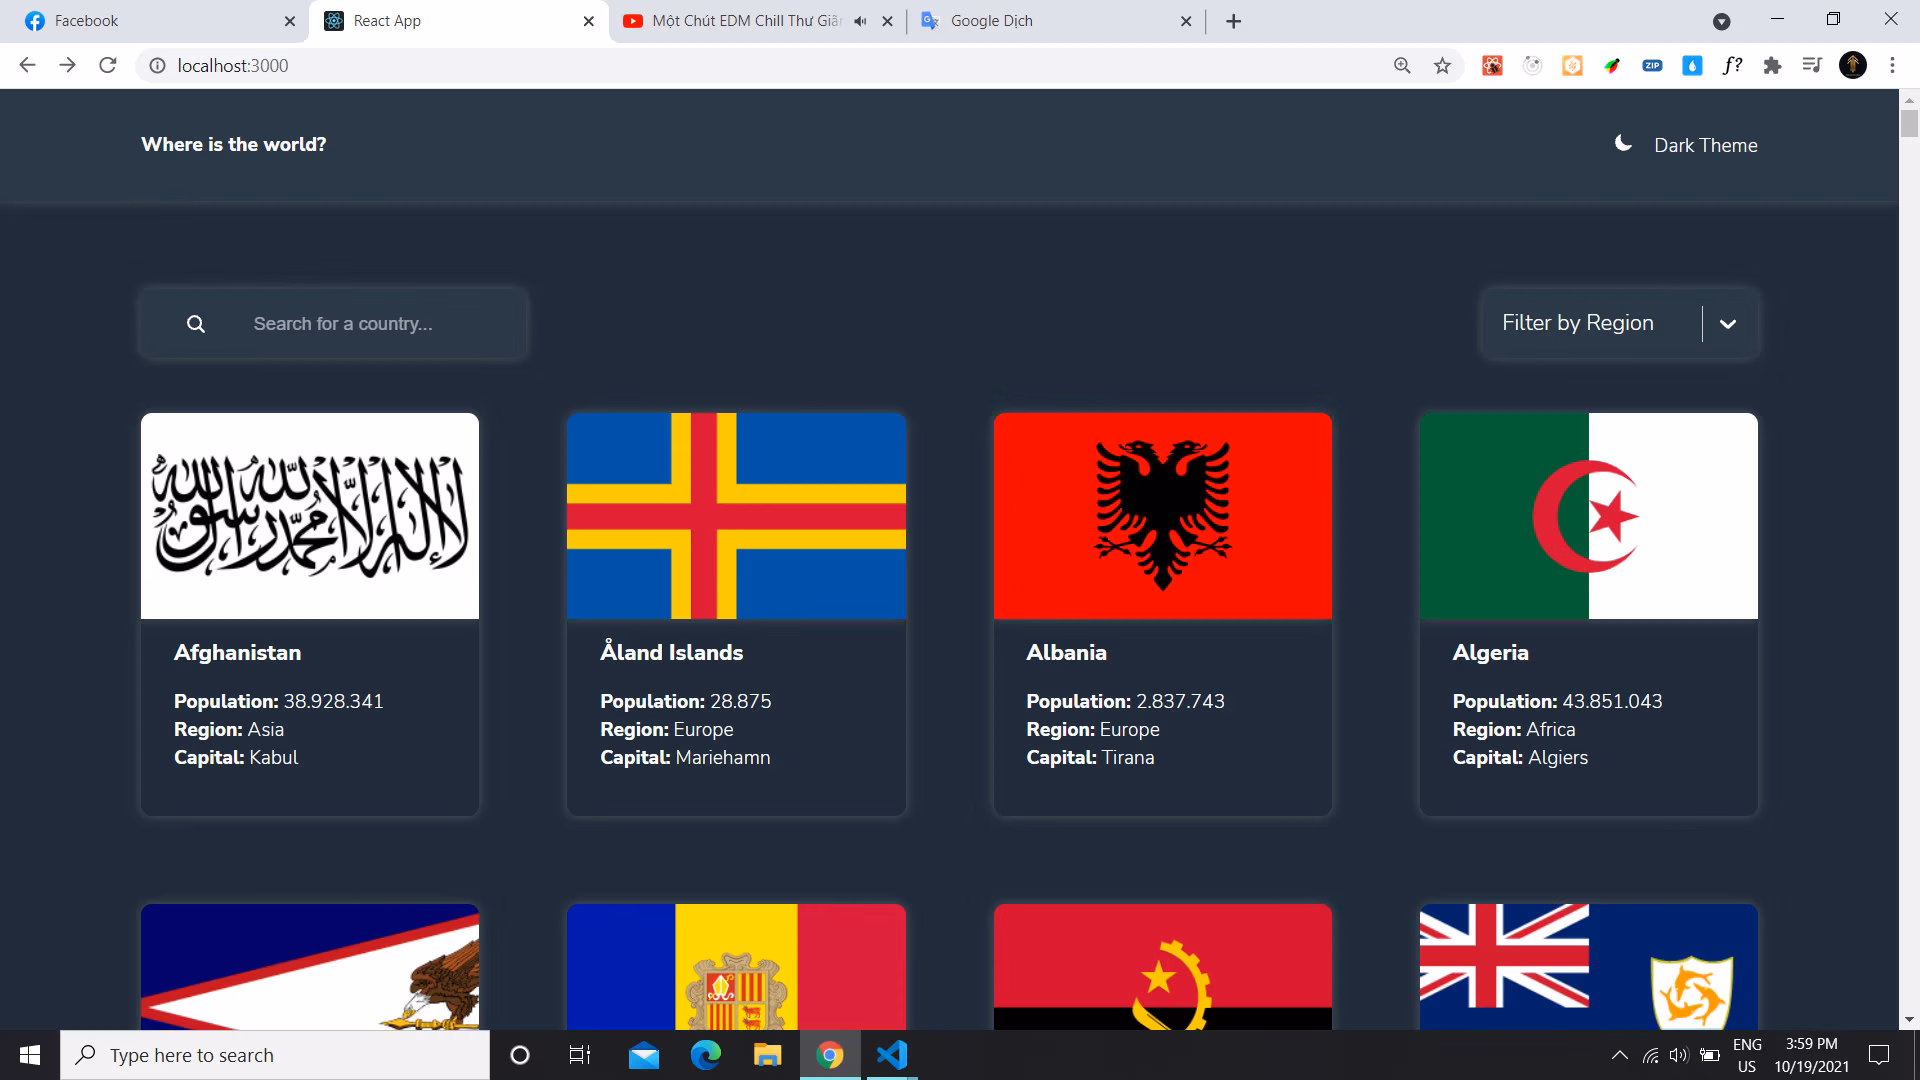Toggle Dark Theme moon icon
Image resolution: width=1920 pixels, height=1080 pixels.
tap(1624, 144)
